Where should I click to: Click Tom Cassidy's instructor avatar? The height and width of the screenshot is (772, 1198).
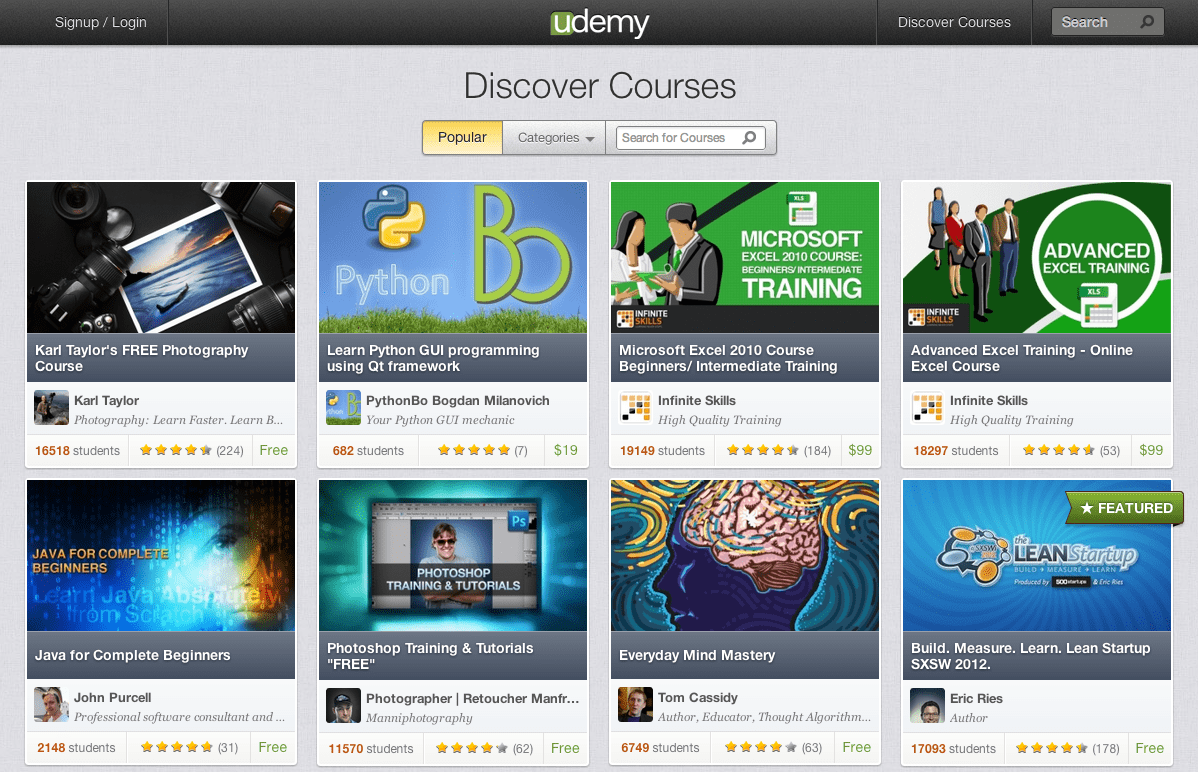(x=635, y=705)
